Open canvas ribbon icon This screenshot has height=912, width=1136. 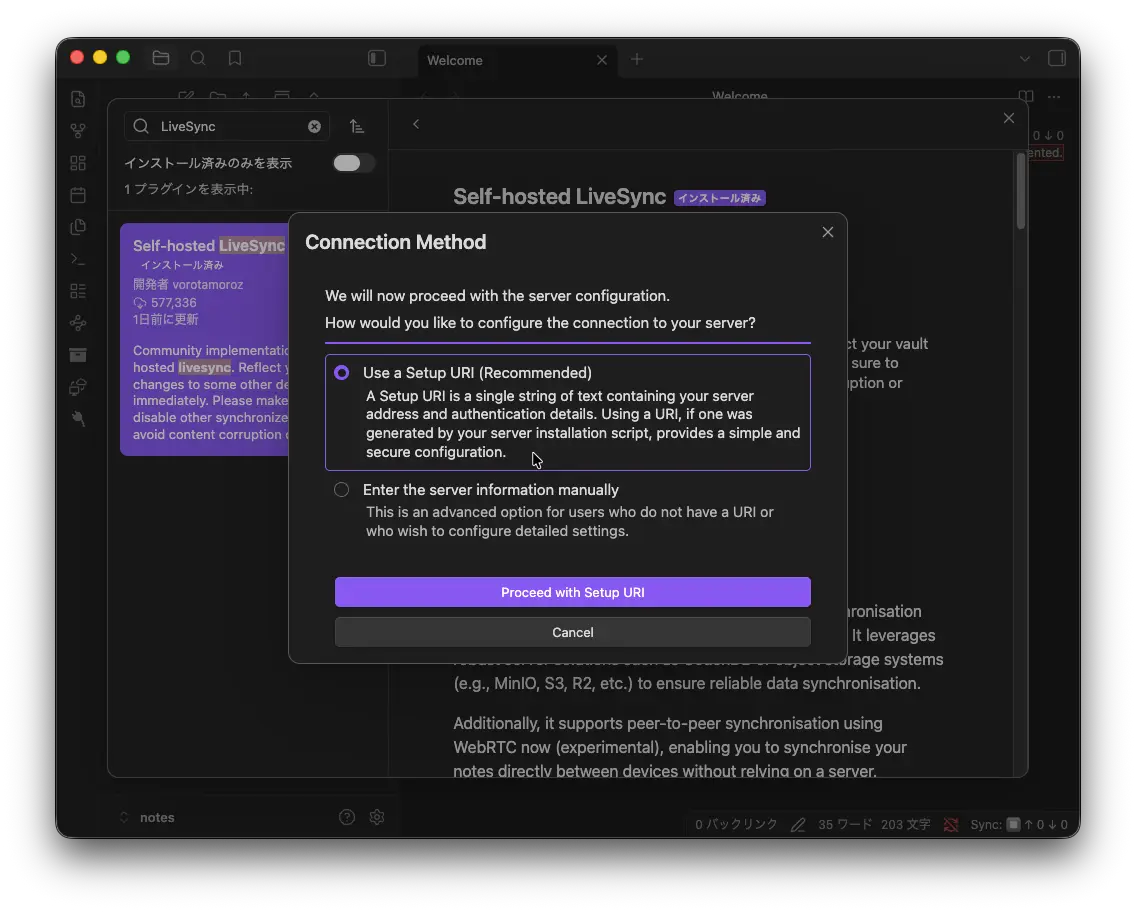click(78, 163)
